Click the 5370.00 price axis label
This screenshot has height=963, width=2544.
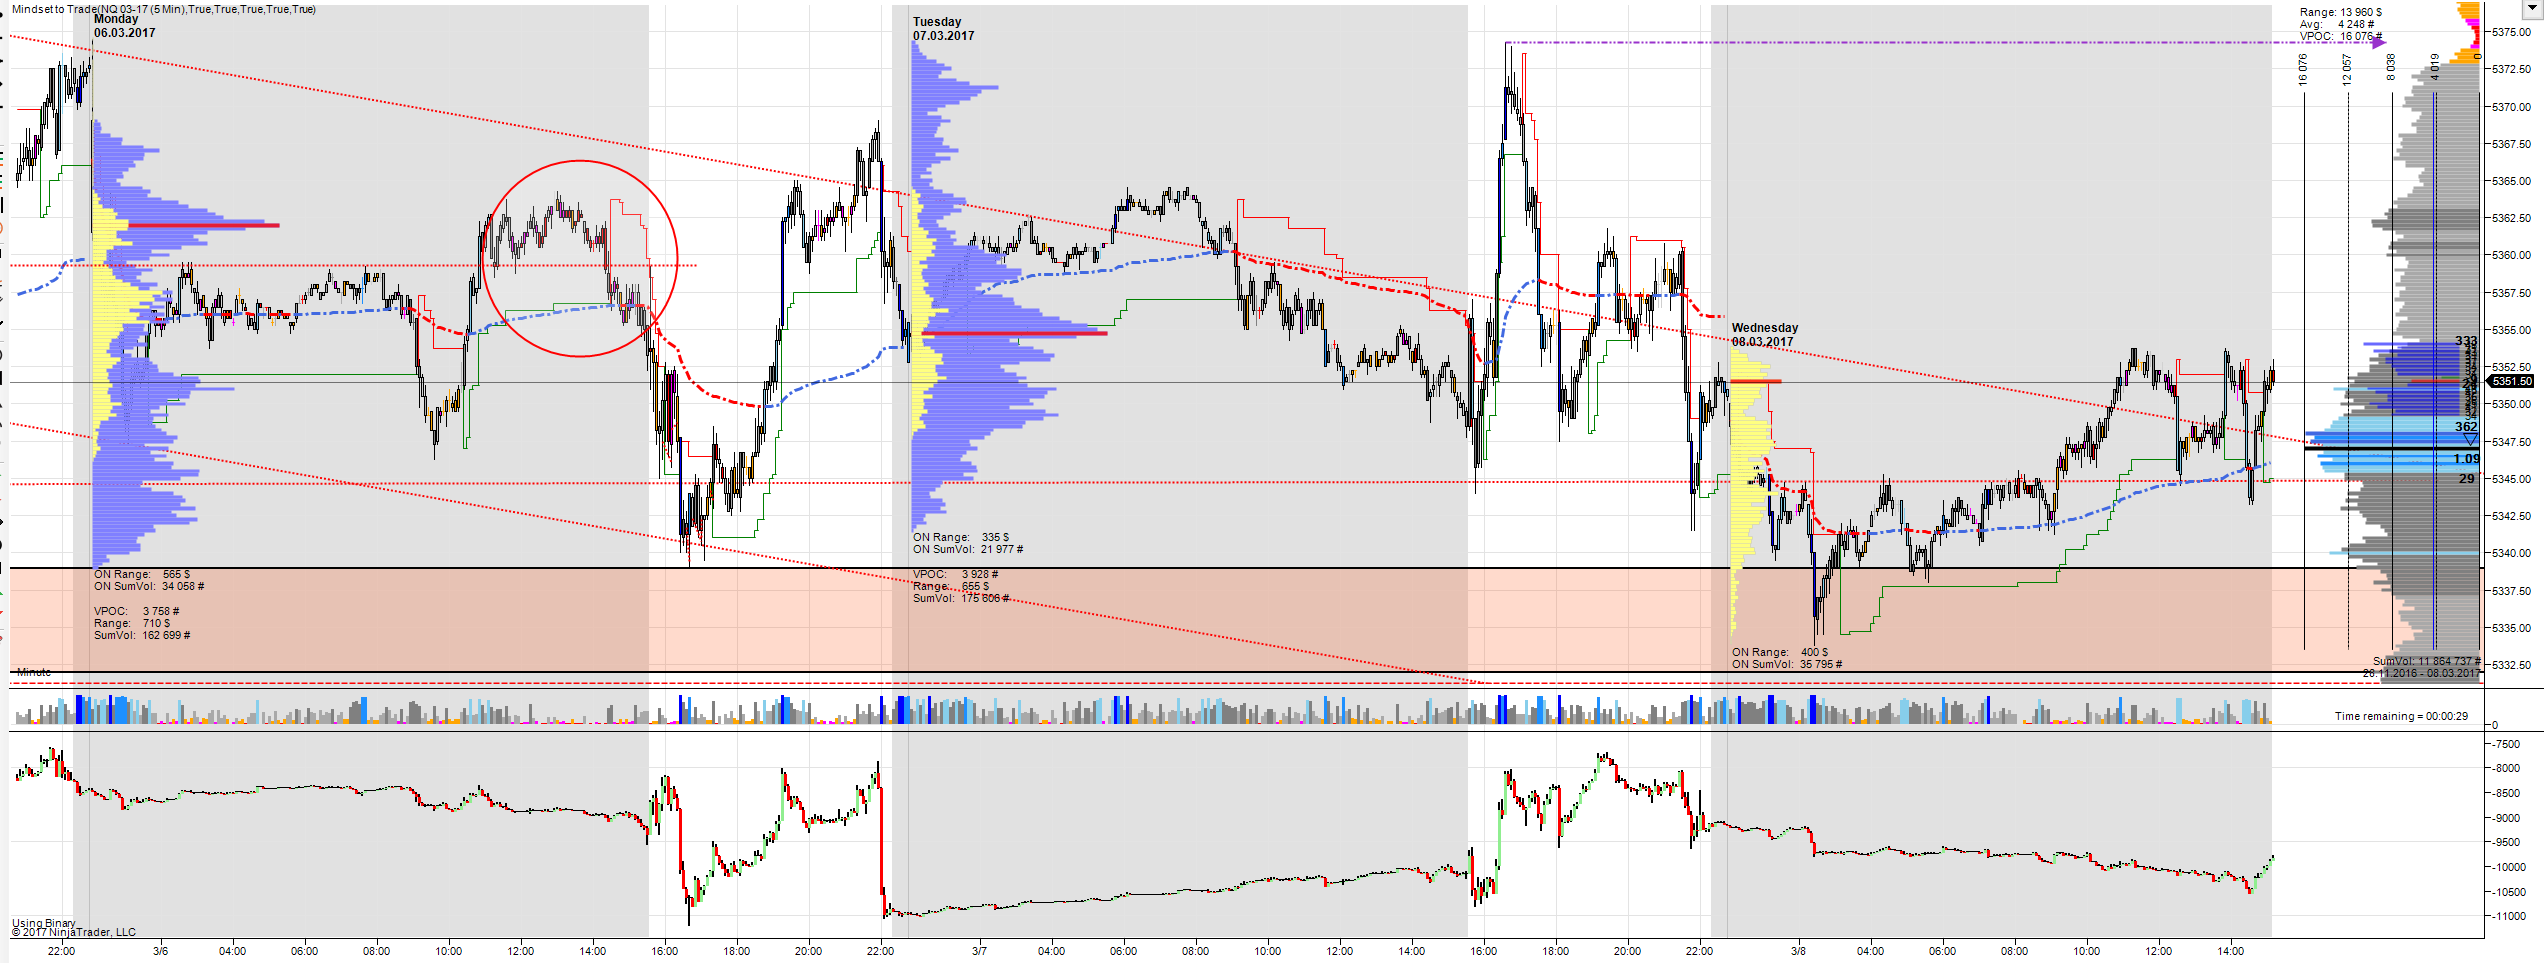coord(2511,107)
